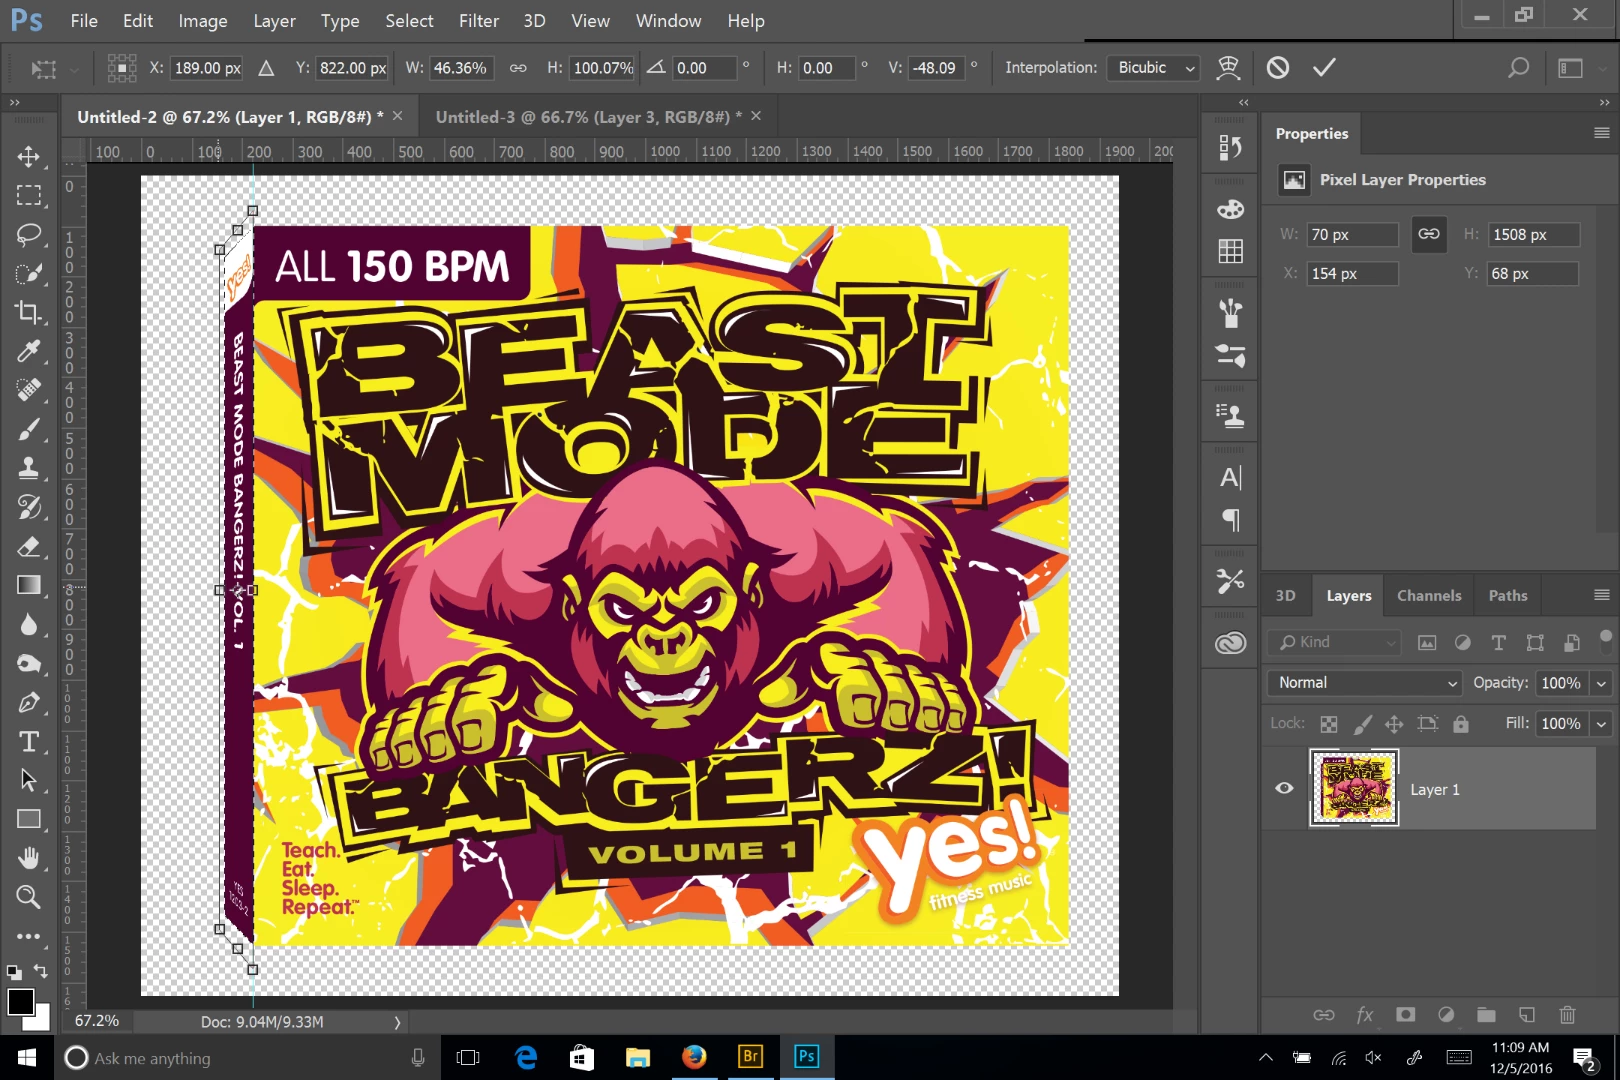Viewport: 1620px width, 1080px height.
Task: Click the zoom percentage field in status bar
Action: (x=97, y=1021)
